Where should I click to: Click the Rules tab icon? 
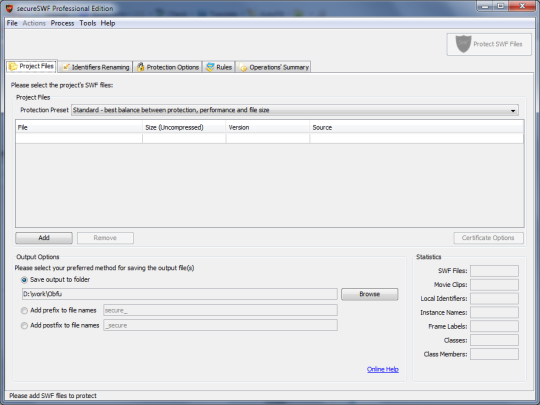pos(210,67)
